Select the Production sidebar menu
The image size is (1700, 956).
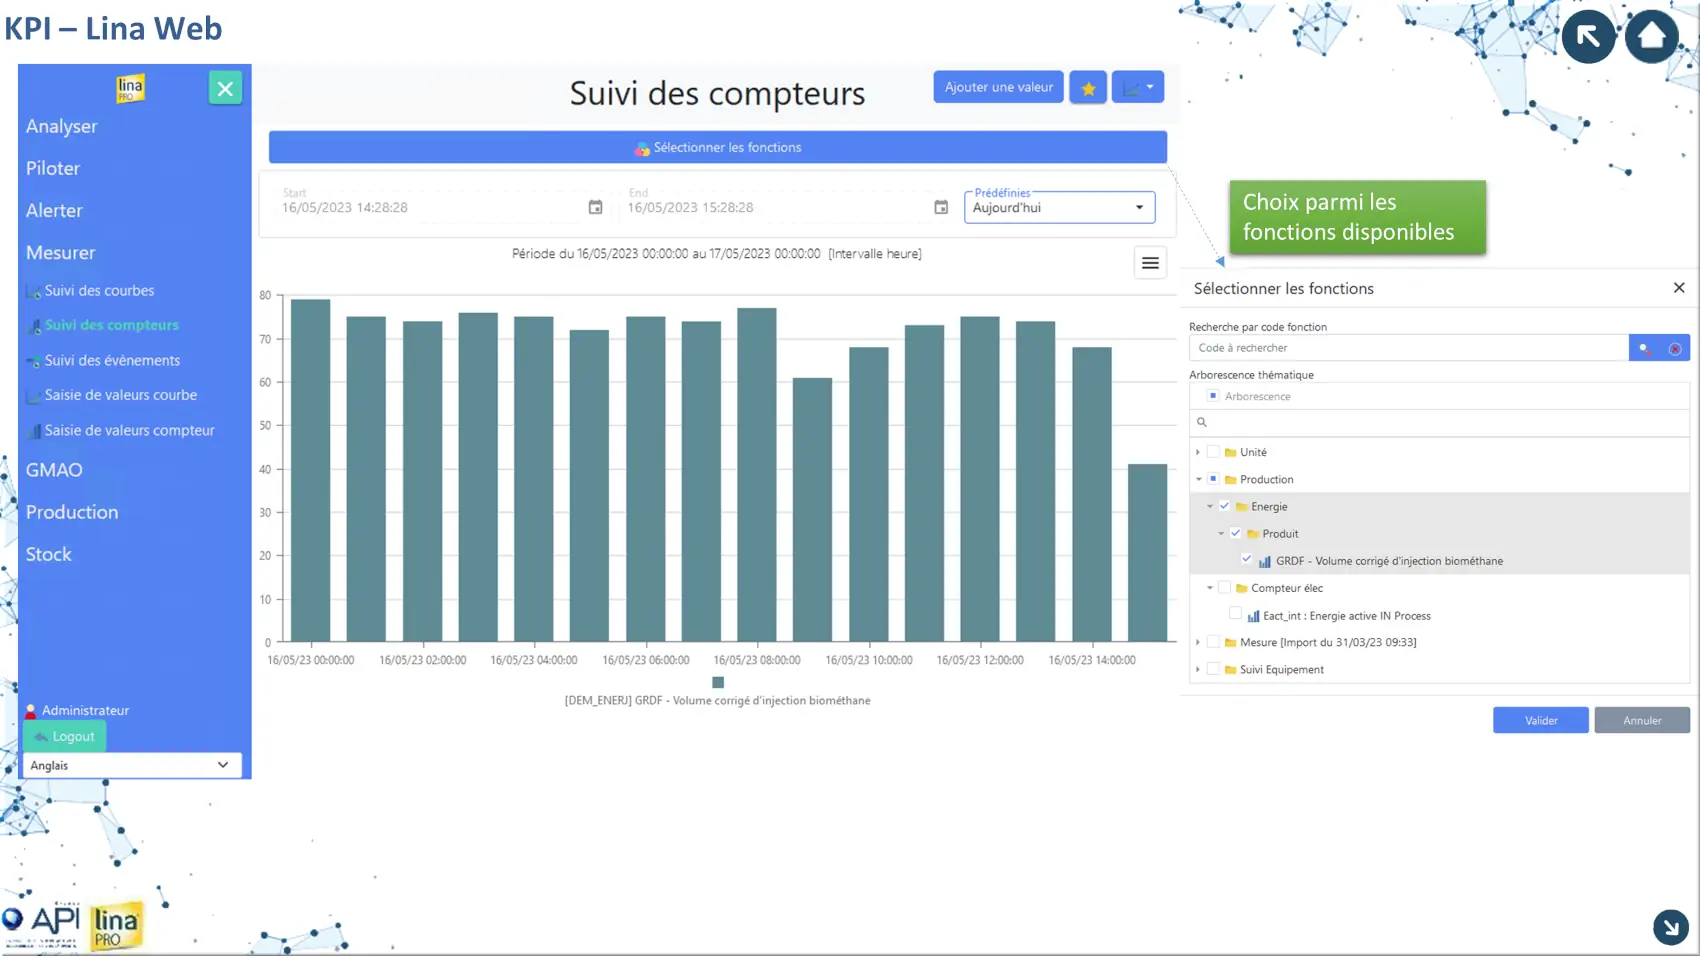[72, 512]
